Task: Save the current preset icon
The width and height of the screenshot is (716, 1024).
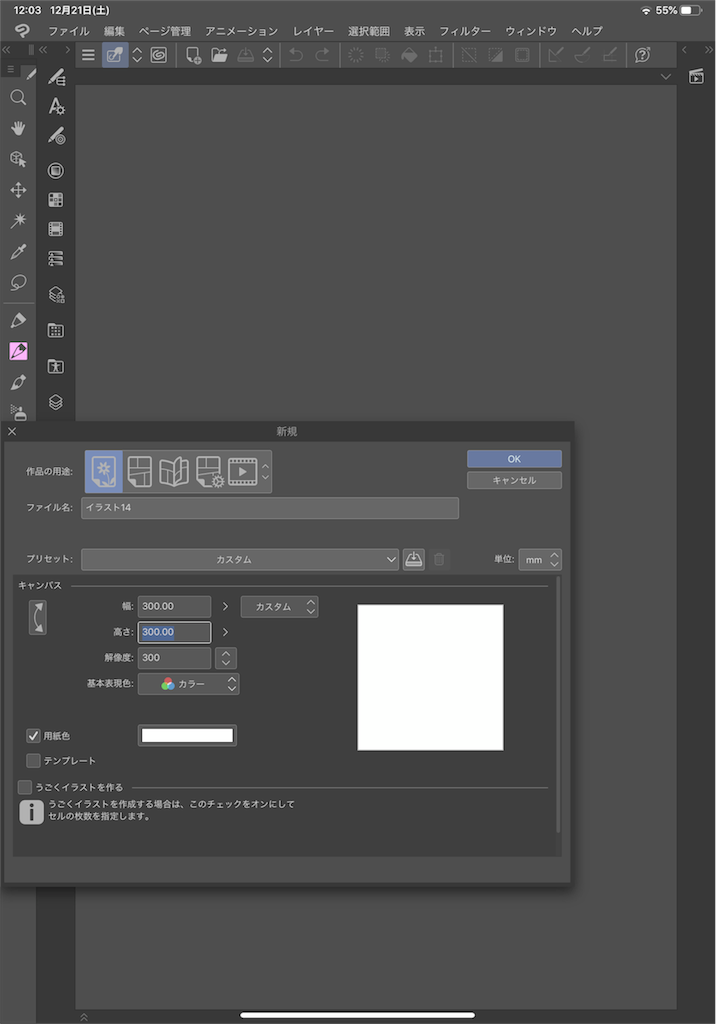Action: [414, 559]
